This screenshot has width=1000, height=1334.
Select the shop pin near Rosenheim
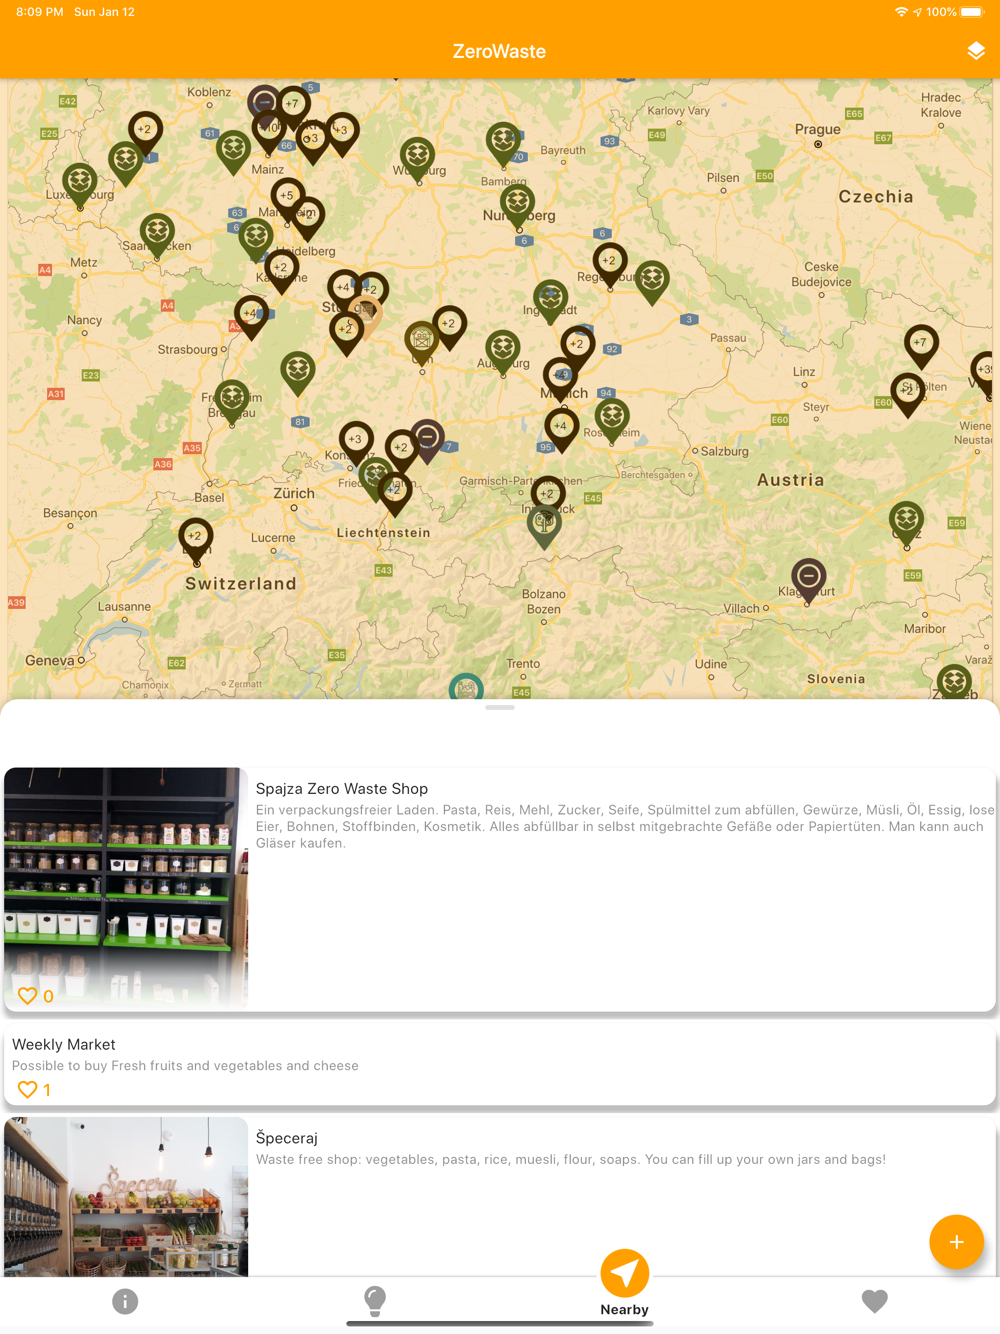tap(612, 417)
